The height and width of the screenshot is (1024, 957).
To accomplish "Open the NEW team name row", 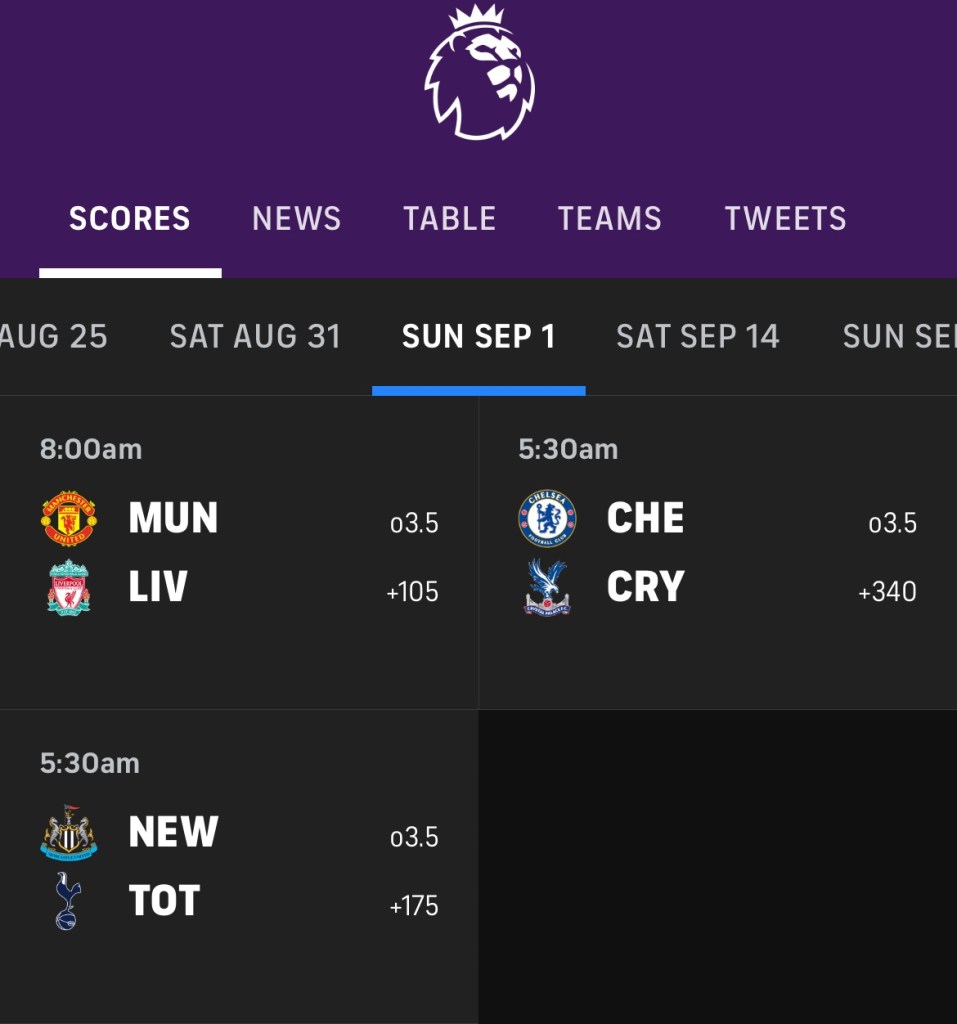I will tap(173, 832).
